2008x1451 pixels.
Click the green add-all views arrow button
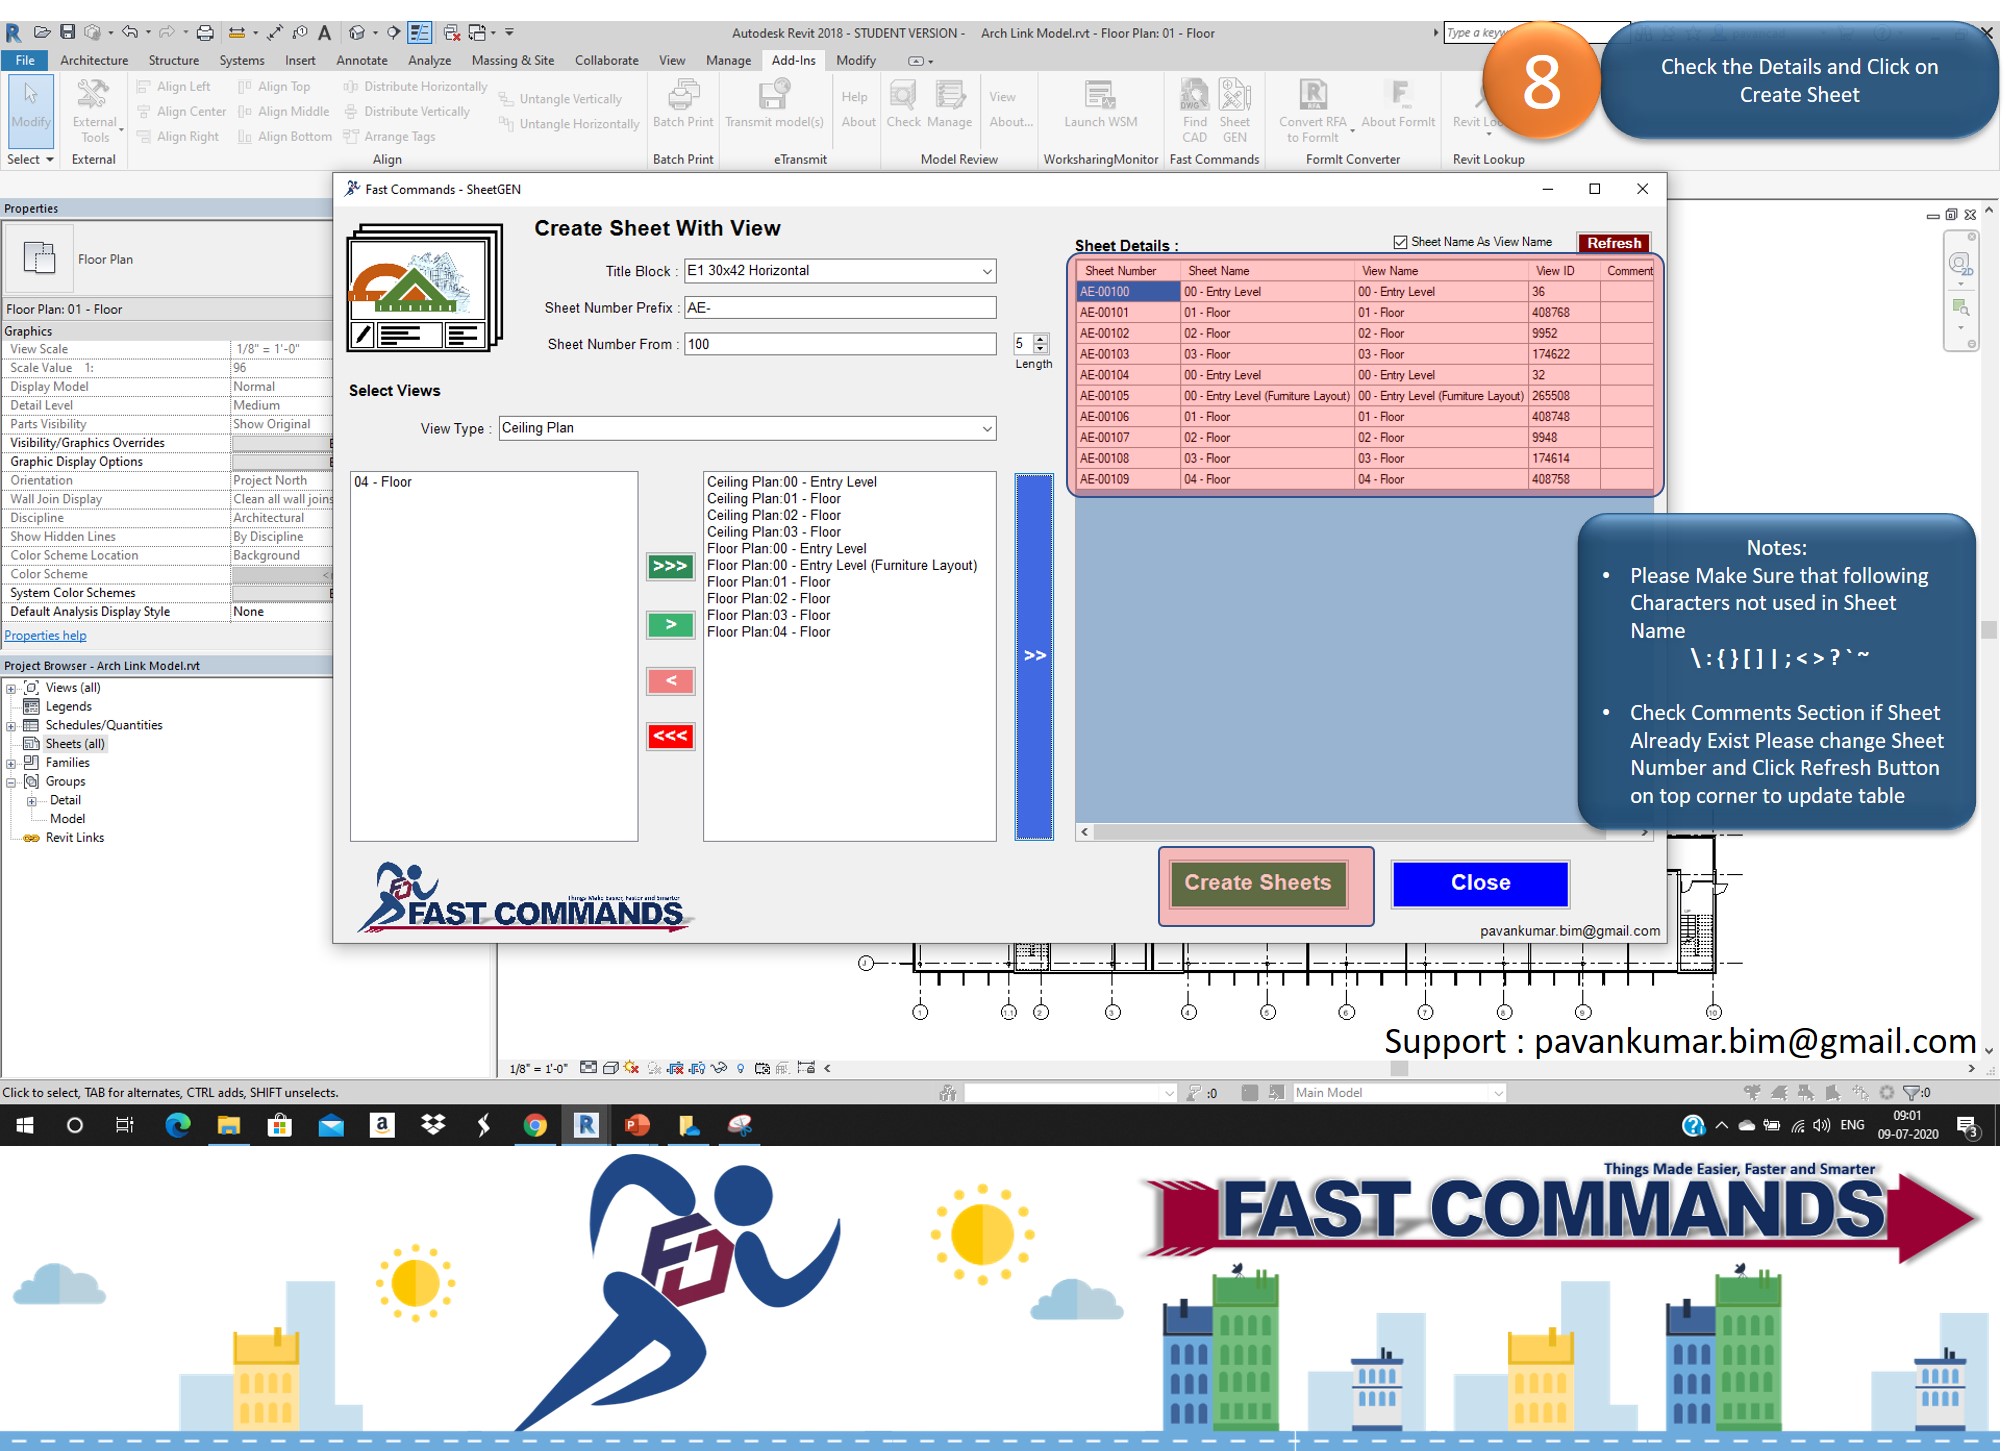669,566
